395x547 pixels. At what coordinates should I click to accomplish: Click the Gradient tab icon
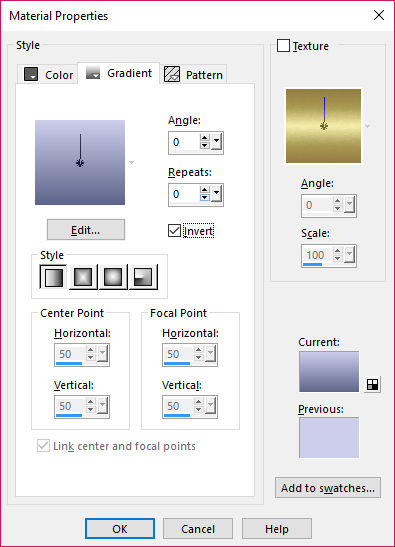(93, 72)
